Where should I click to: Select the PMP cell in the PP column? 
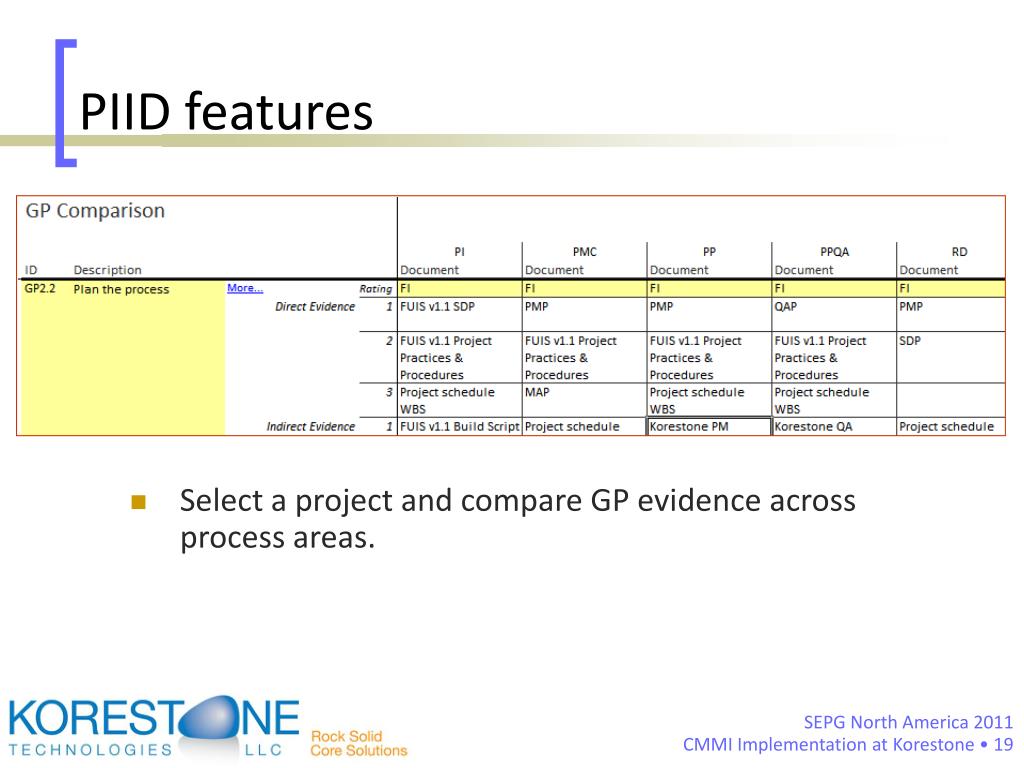709,315
